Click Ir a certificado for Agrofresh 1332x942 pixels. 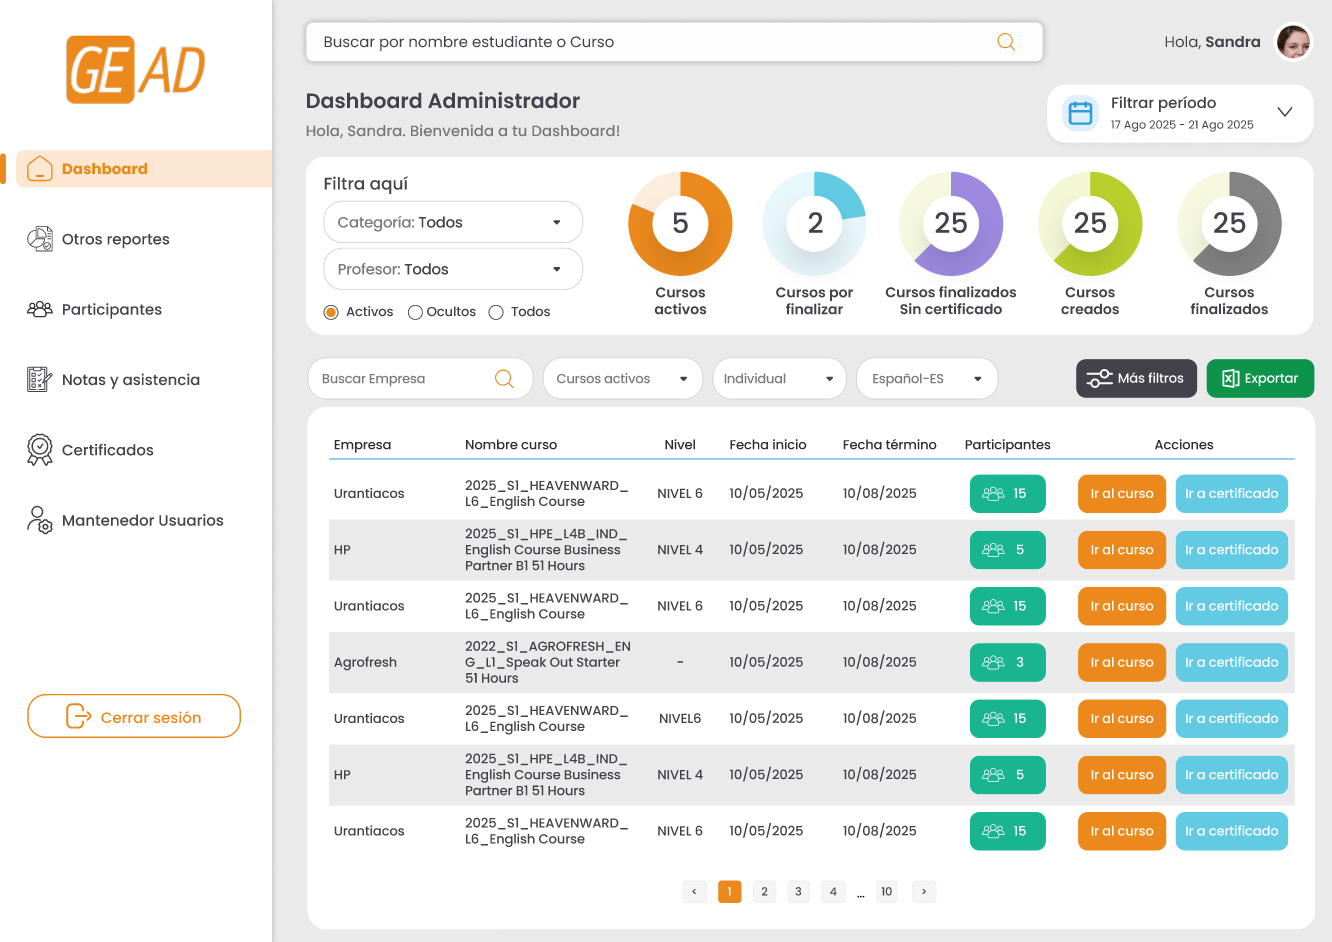coord(1232,662)
